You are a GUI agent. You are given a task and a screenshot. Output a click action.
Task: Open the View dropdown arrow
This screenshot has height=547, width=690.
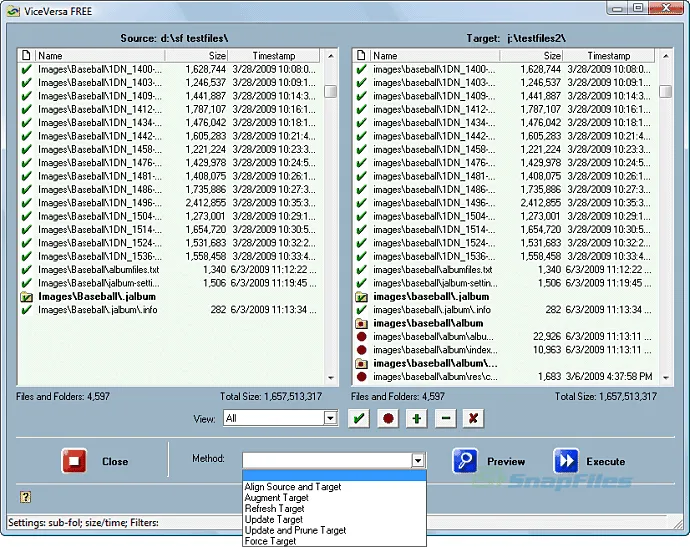[x=330, y=418]
